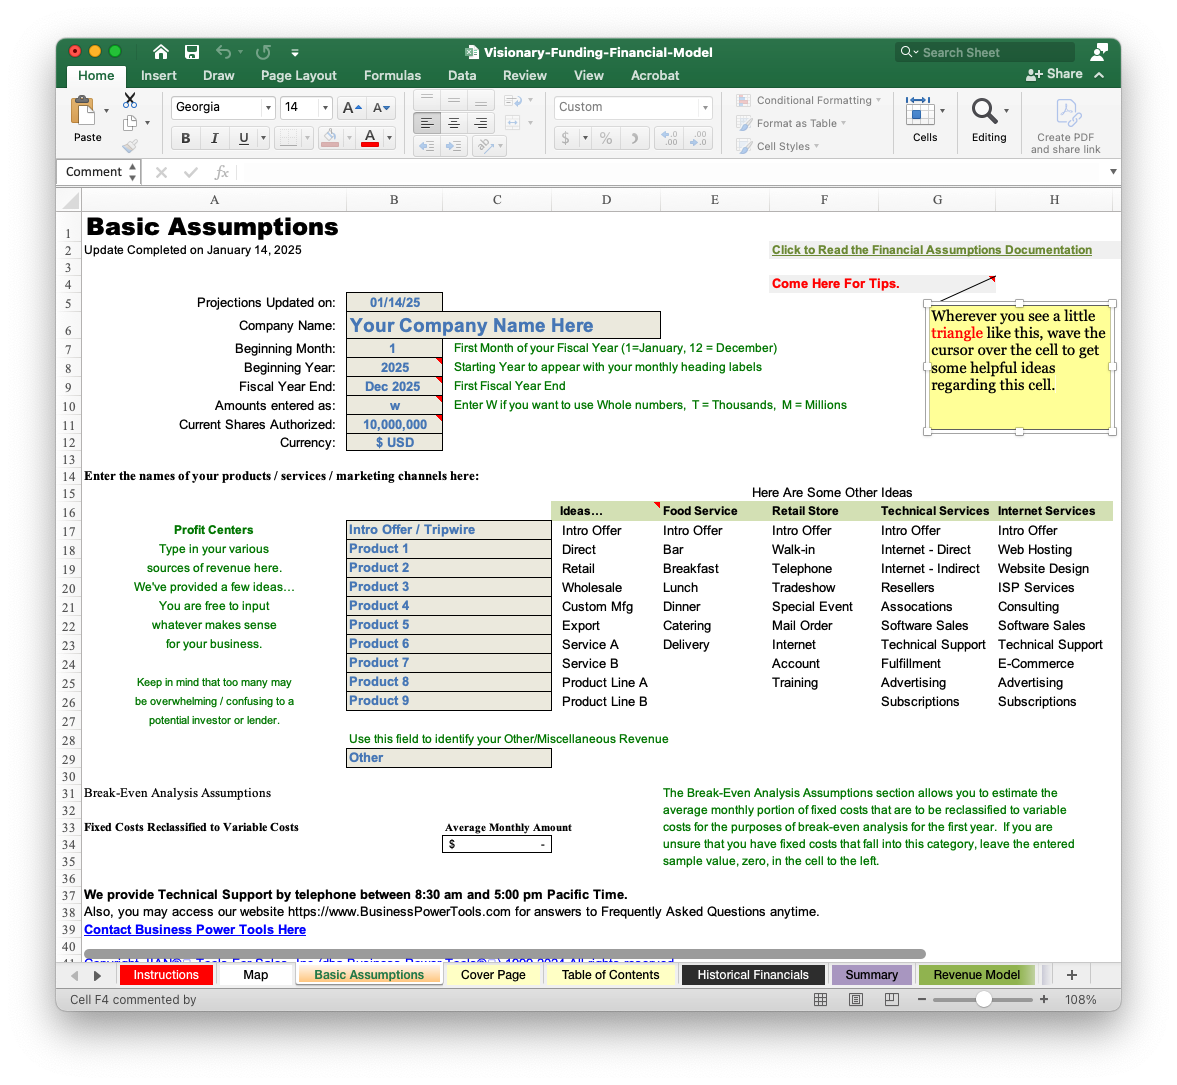The image size is (1177, 1085).
Task: Click the horizontal scrollbar
Action: click(504, 954)
